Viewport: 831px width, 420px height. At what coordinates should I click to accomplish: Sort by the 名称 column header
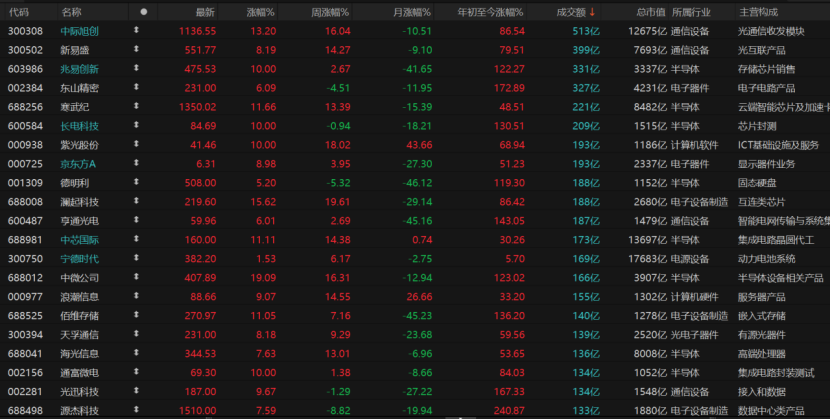coord(72,12)
